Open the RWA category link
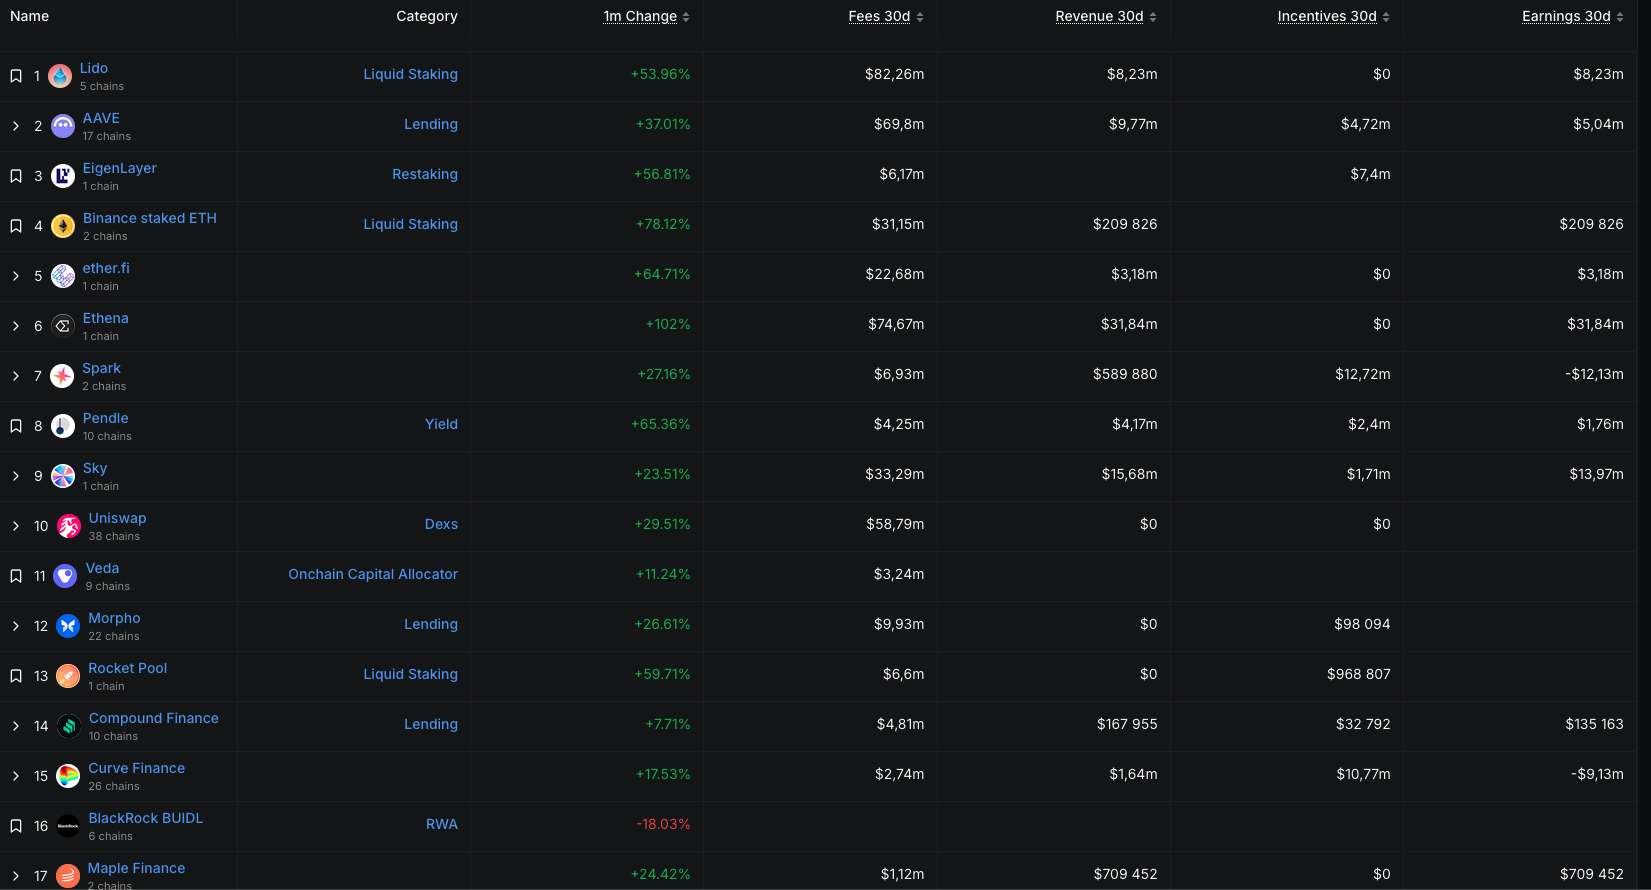 pyautogui.click(x=442, y=824)
